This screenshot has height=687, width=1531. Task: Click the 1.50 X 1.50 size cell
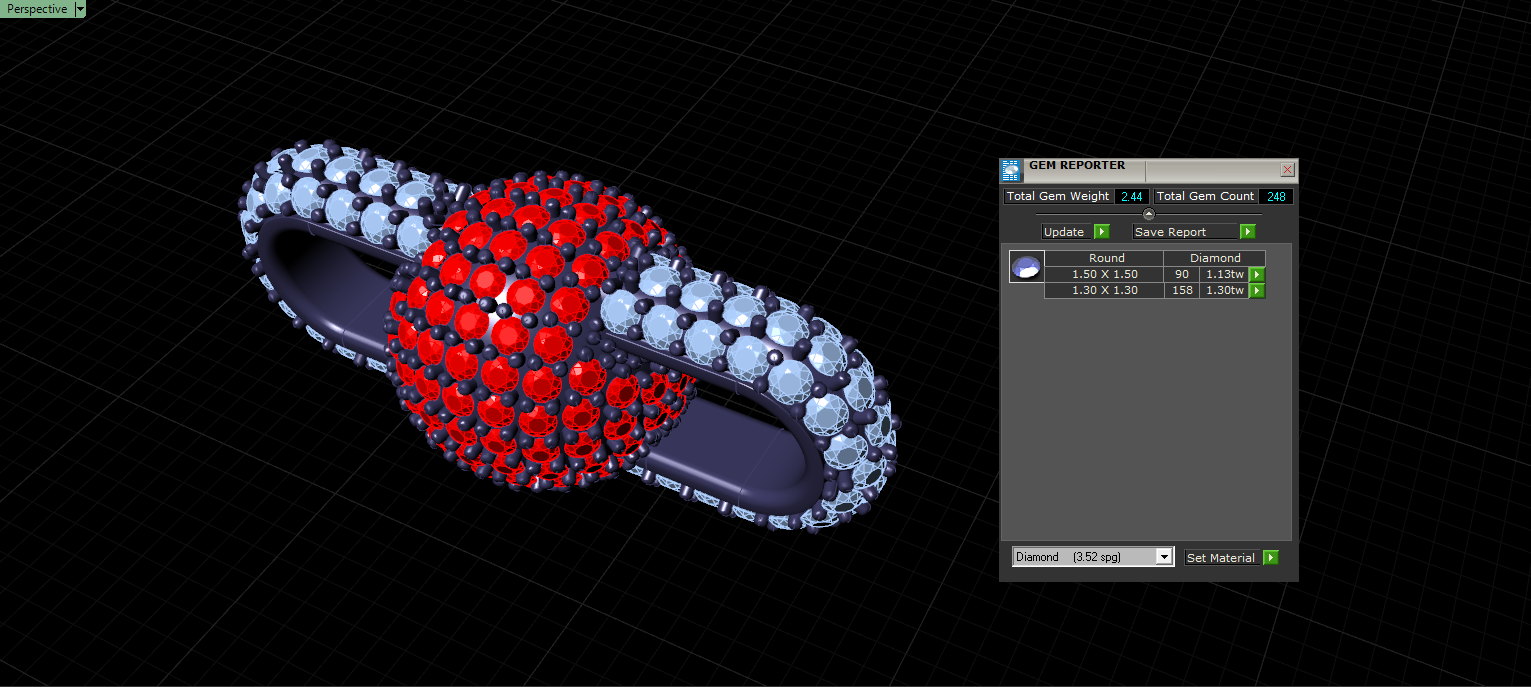[1104, 275]
